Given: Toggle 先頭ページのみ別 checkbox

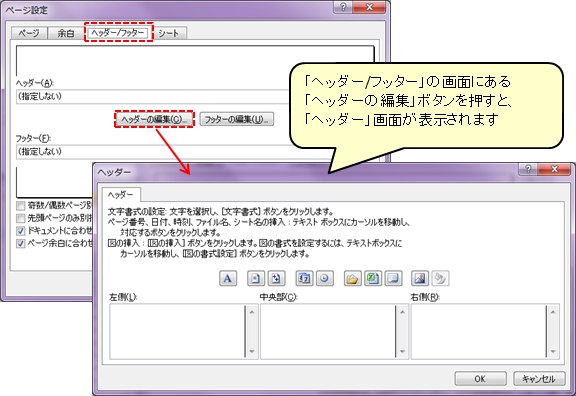Looking at the screenshot, I should click(21, 218).
